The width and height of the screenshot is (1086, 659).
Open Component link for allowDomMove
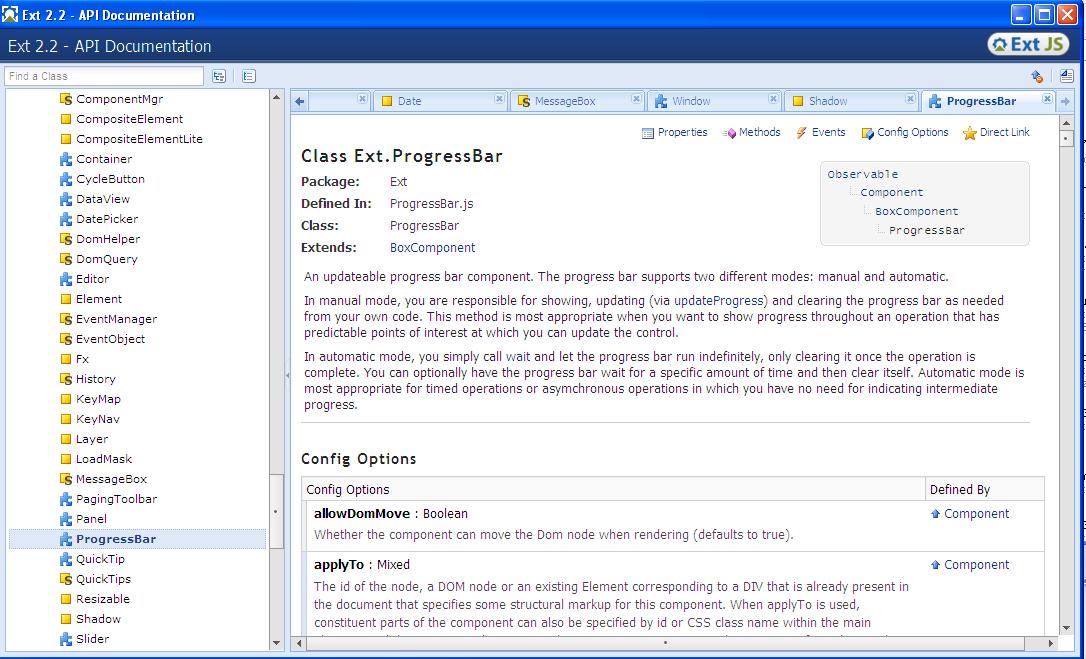coord(977,514)
